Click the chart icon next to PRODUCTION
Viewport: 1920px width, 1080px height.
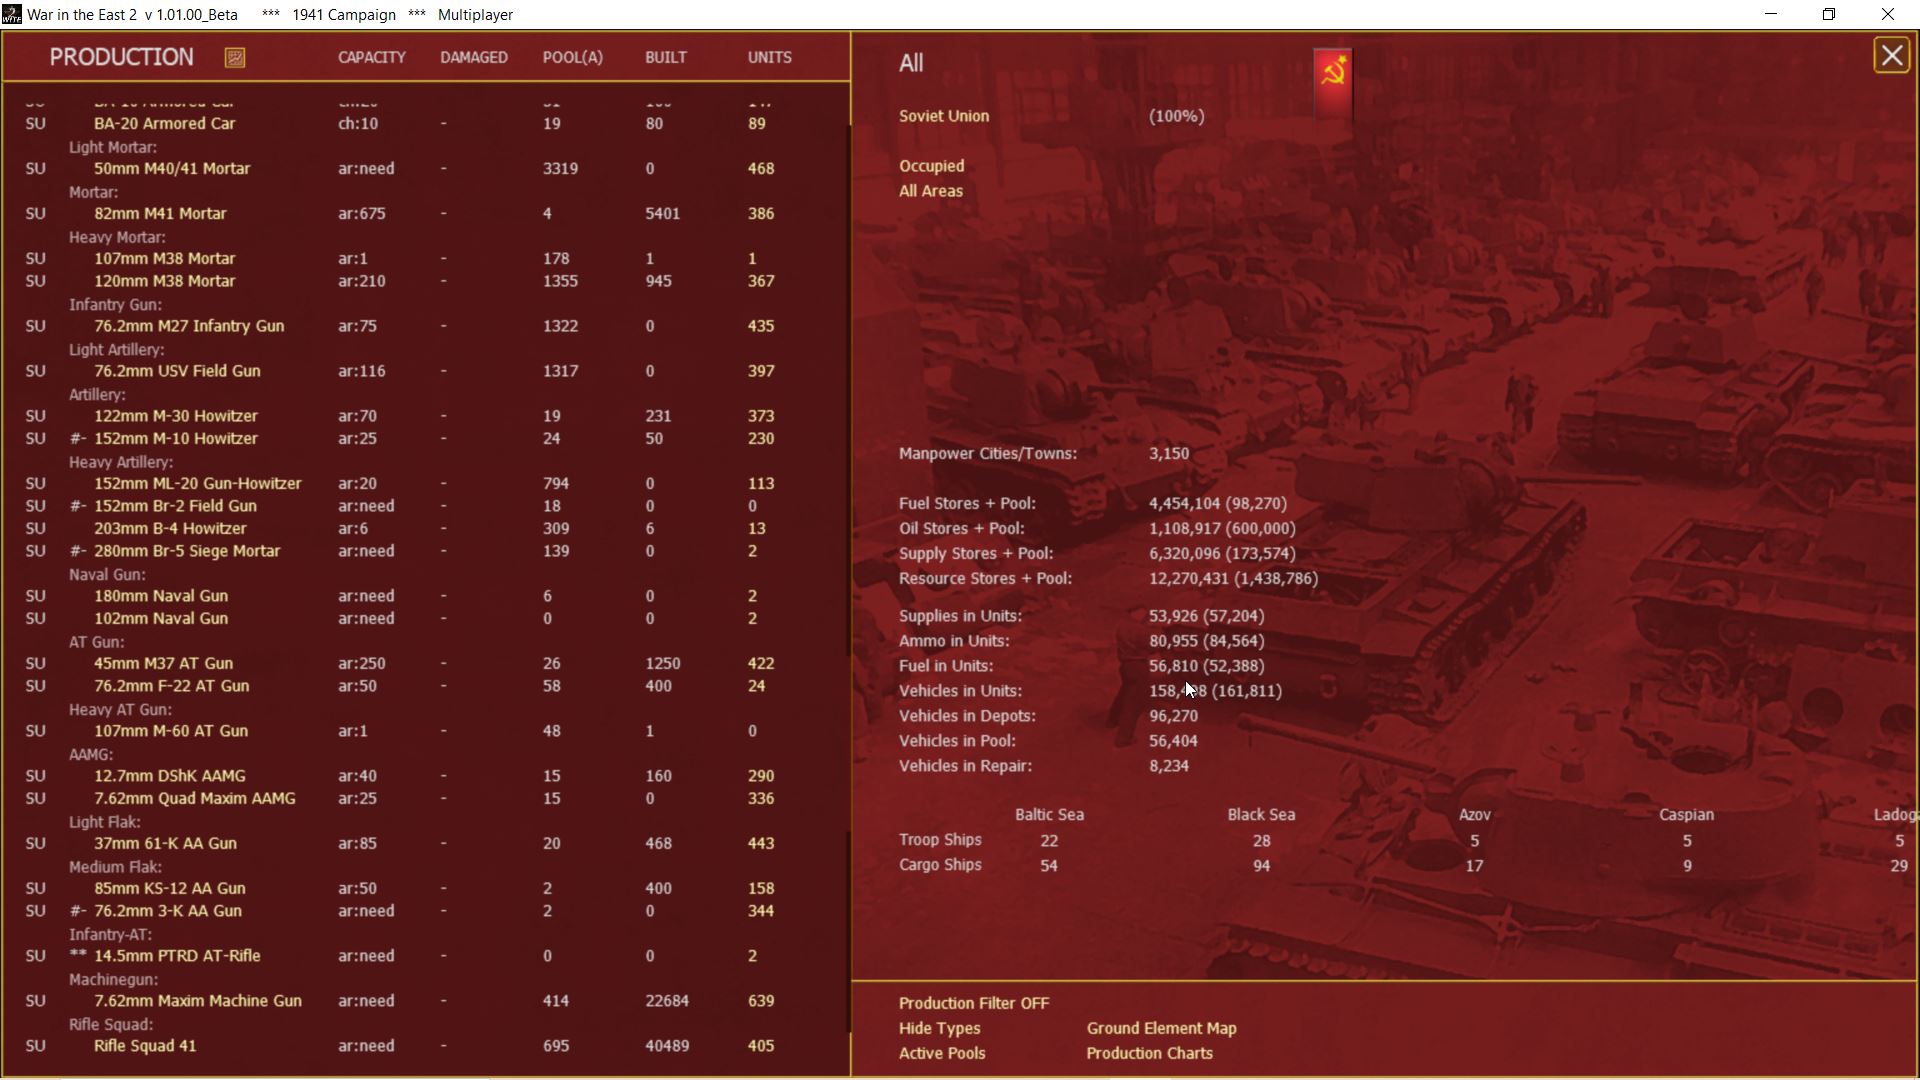[235, 58]
